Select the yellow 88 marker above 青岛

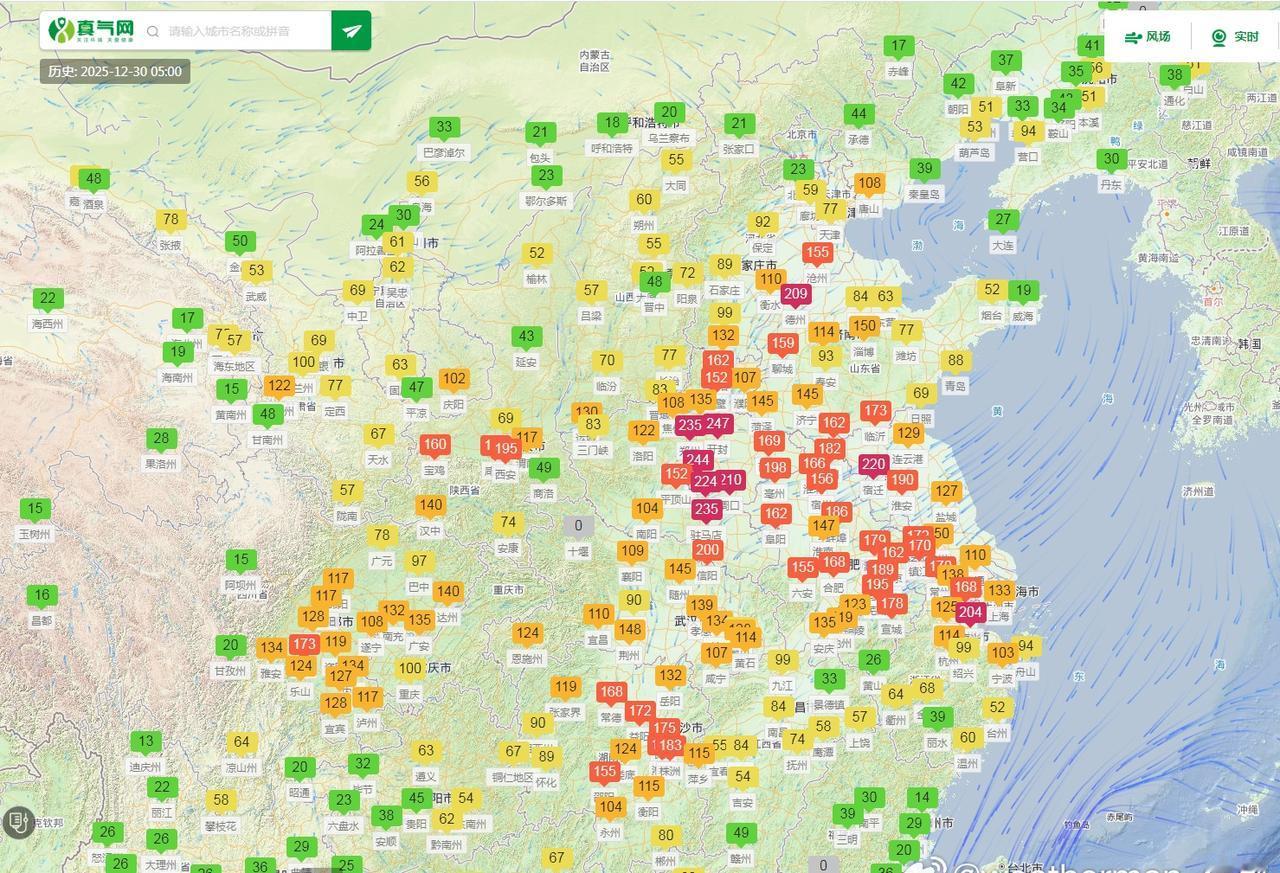coord(955,361)
